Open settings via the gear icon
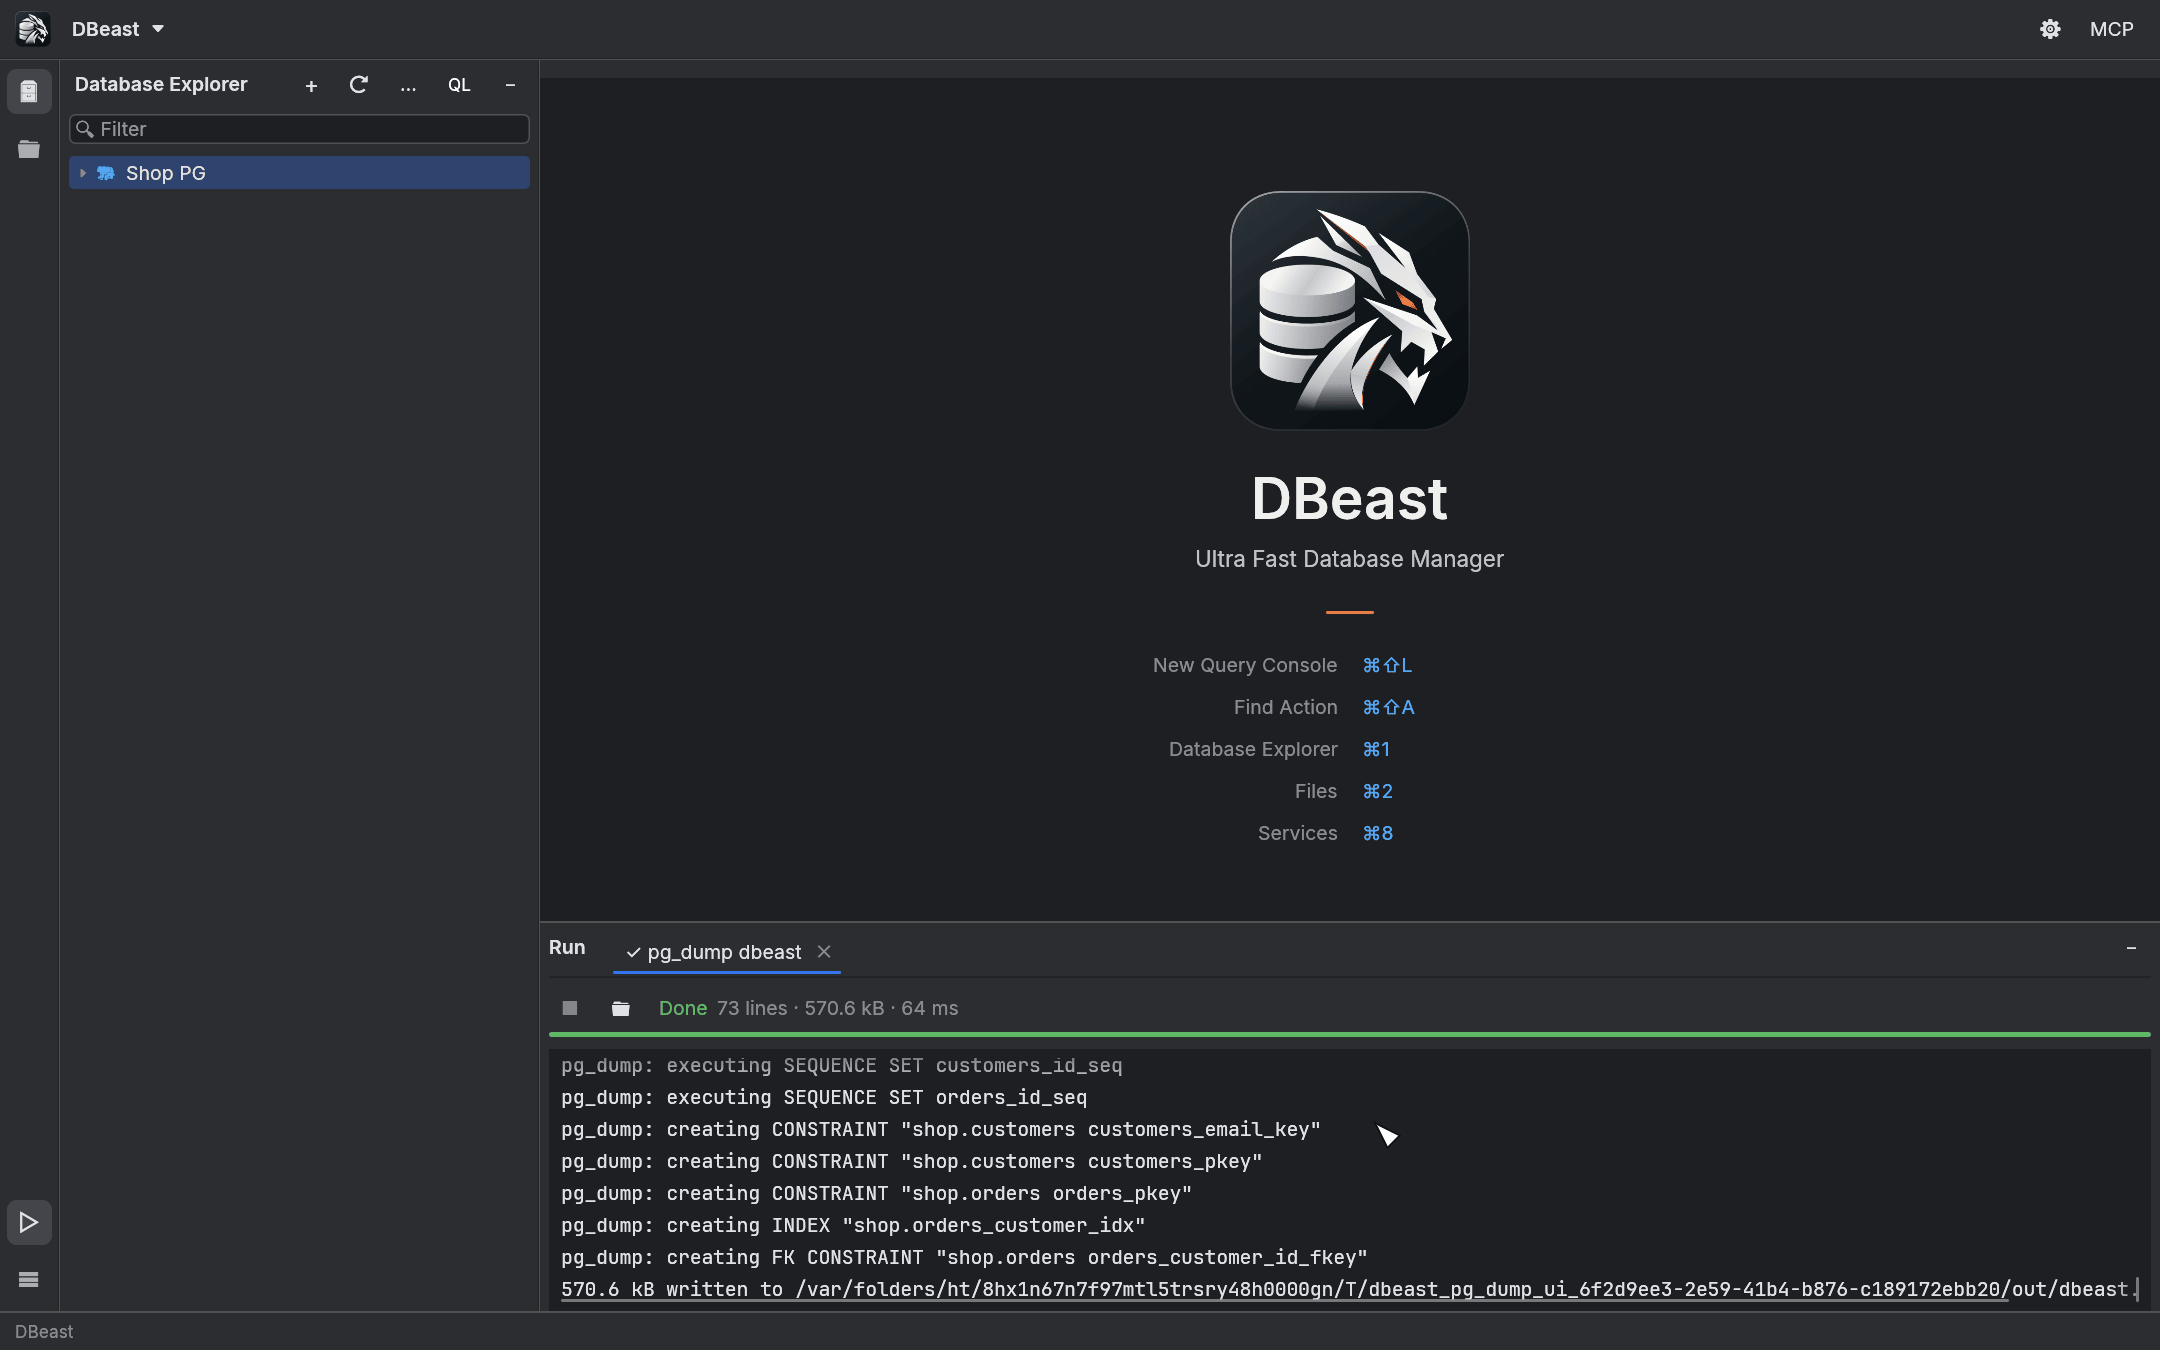Image resolution: width=2160 pixels, height=1350 pixels. 2050,29
